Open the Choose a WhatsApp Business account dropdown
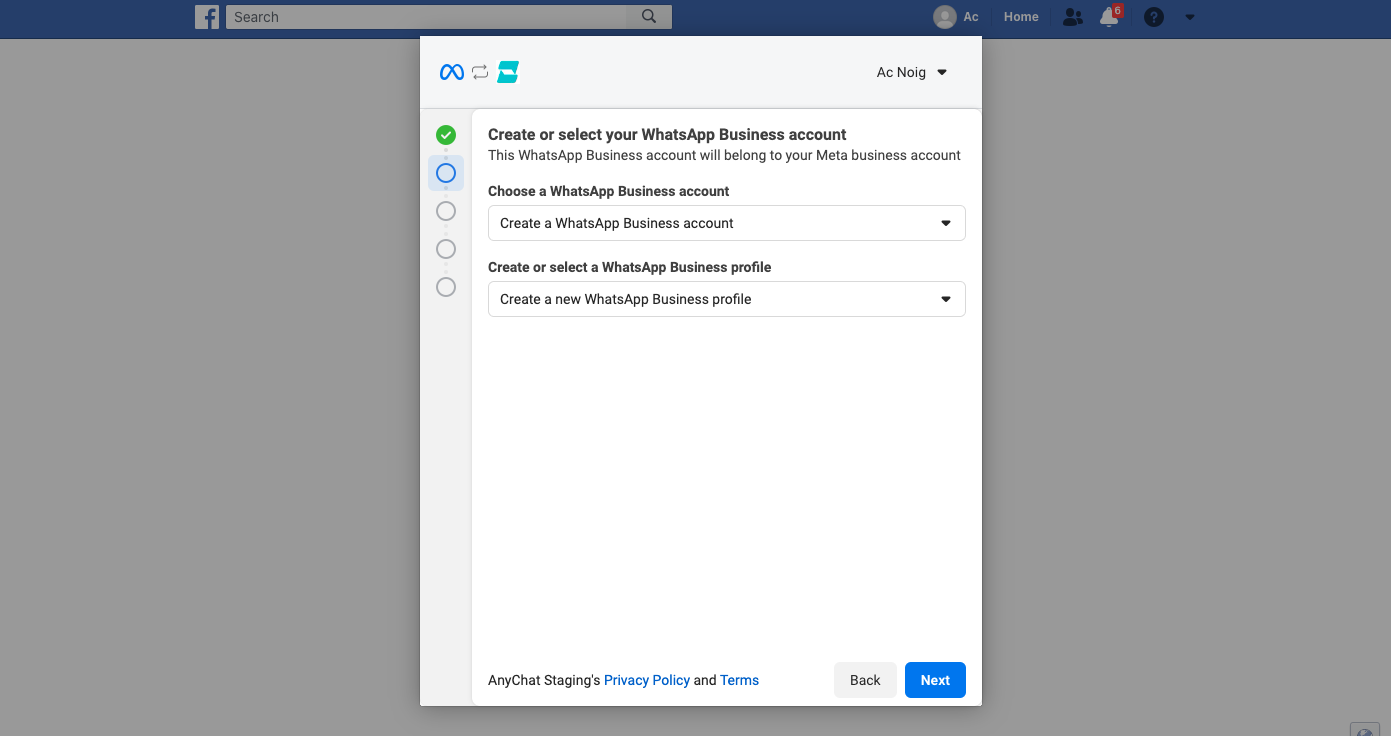1391x736 pixels. point(727,223)
